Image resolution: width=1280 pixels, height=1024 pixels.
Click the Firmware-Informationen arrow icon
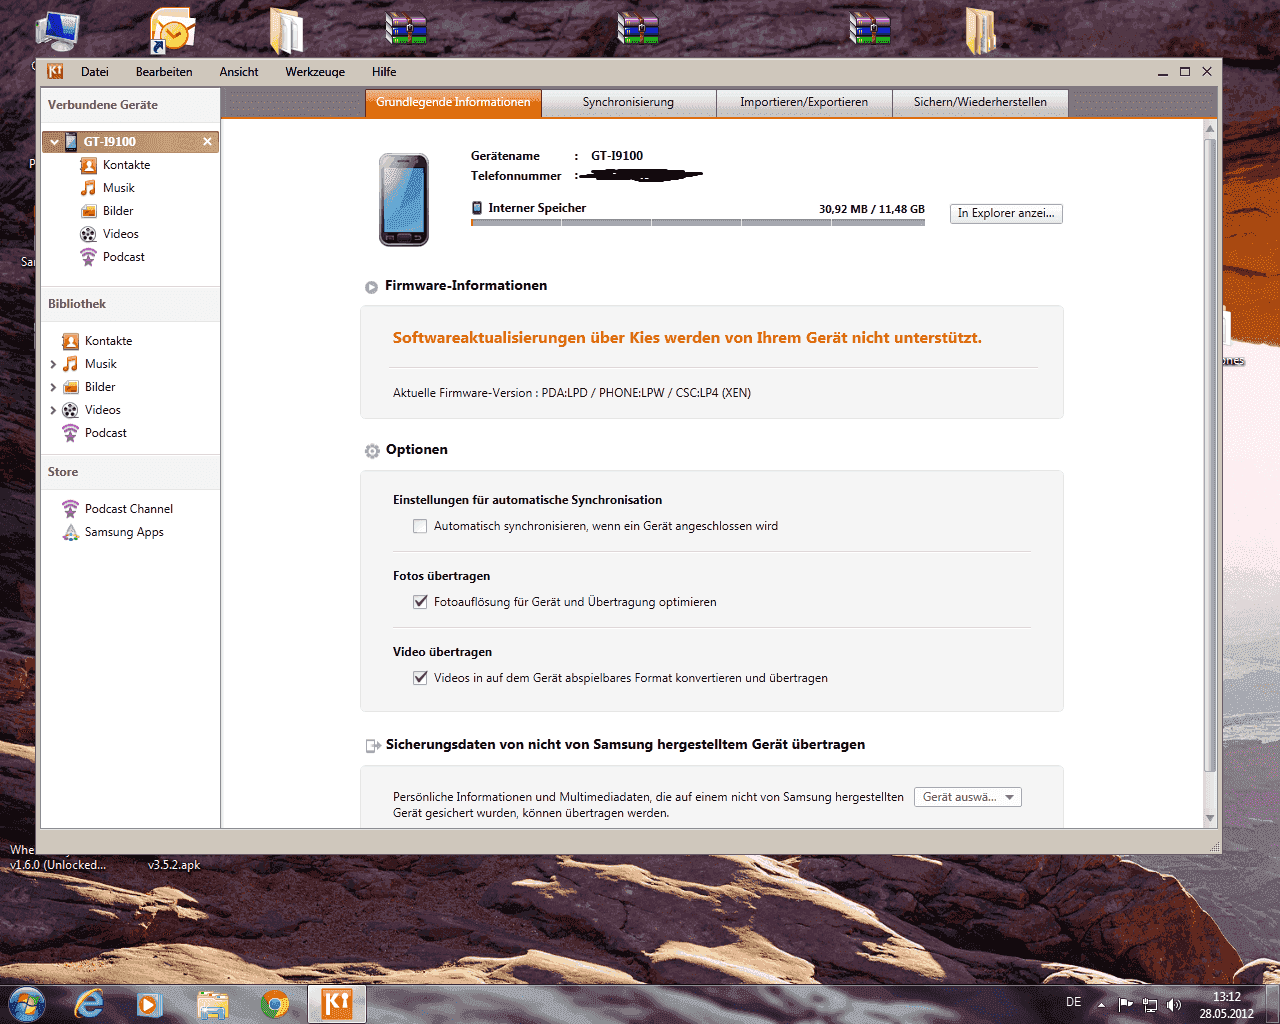coord(371,287)
